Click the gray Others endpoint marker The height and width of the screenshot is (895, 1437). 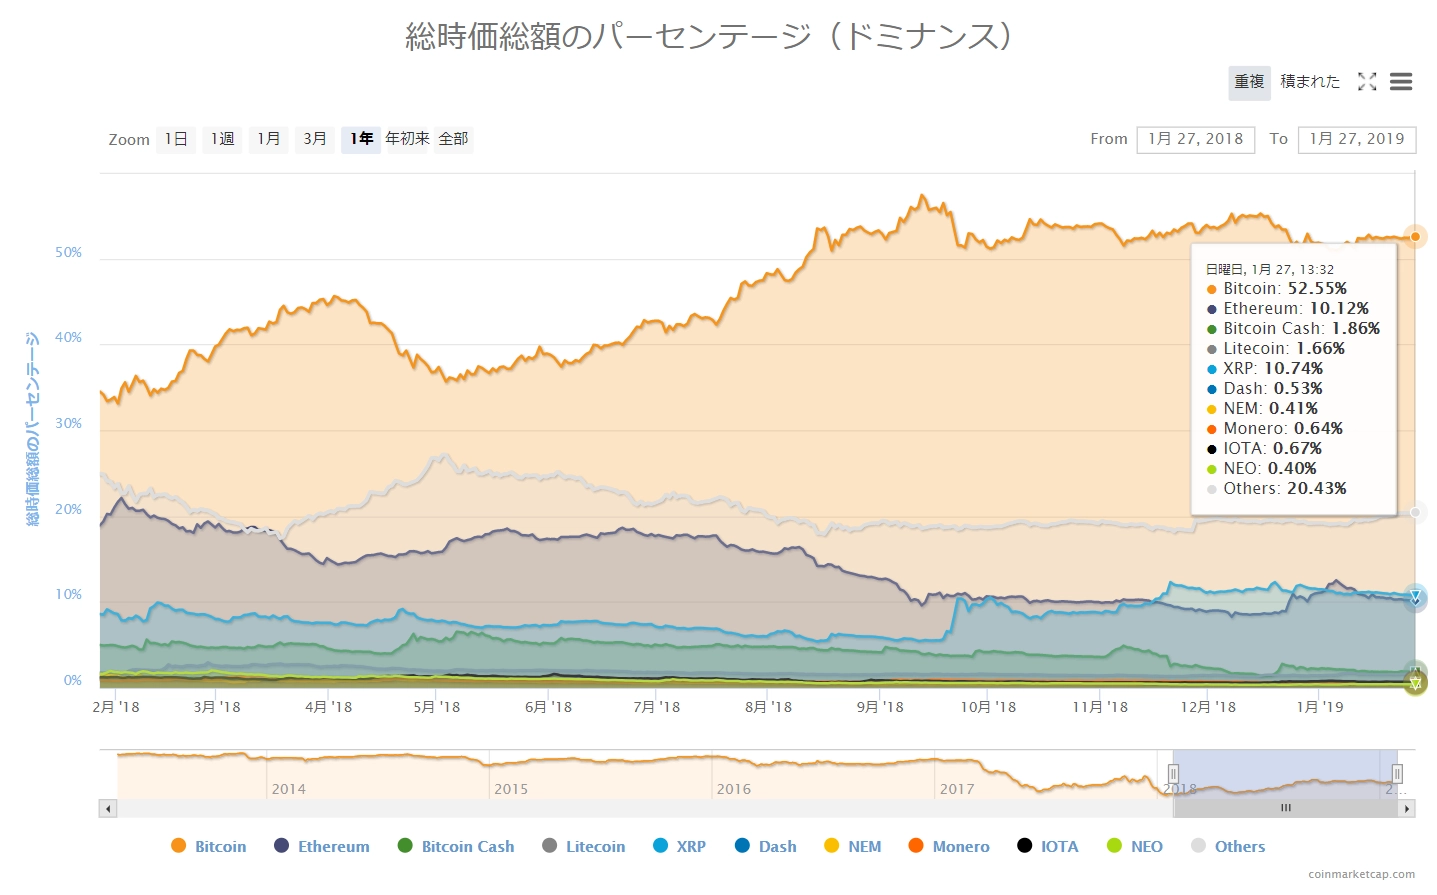tap(1415, 512)
